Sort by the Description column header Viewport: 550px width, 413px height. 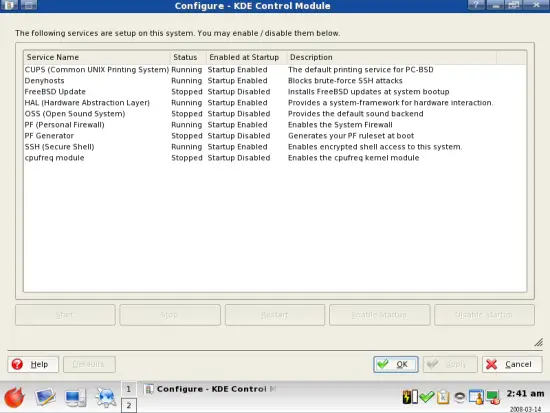(391, 57)
